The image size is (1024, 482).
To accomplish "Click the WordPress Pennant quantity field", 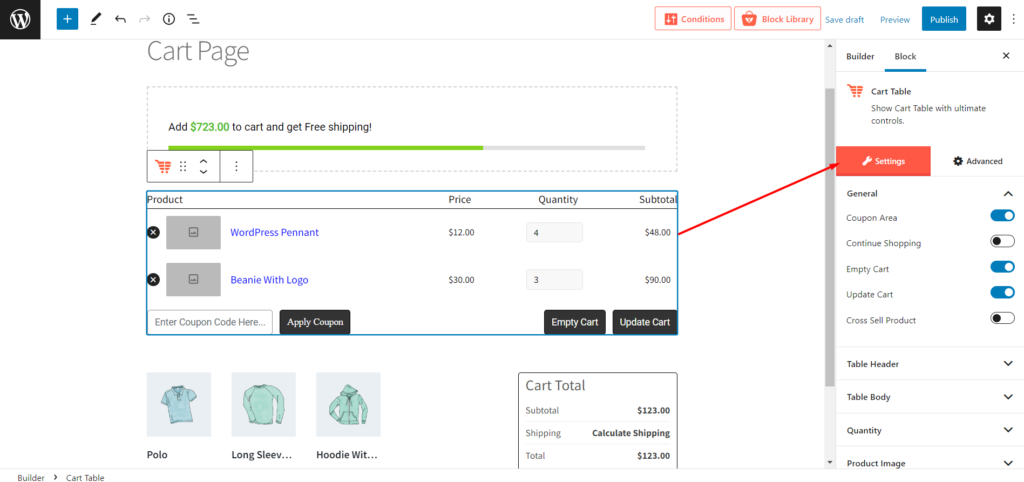I will tap(554, 233).
